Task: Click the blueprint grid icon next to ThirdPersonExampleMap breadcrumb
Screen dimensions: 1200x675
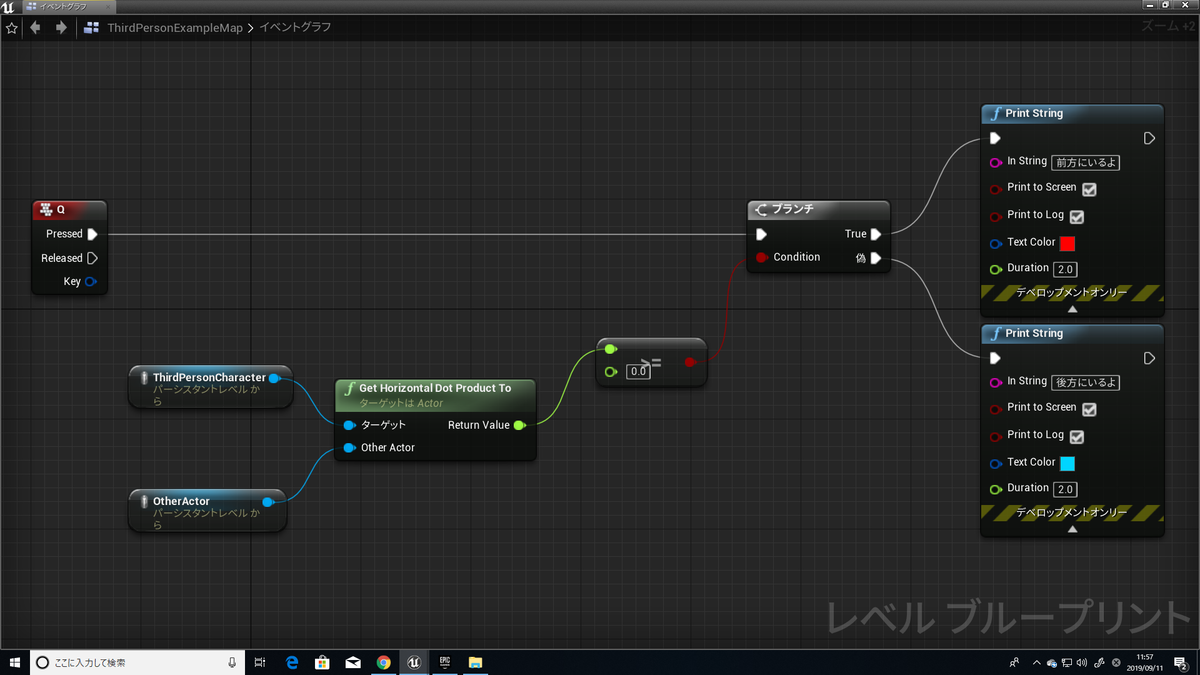Action: (x=91, y=28)
